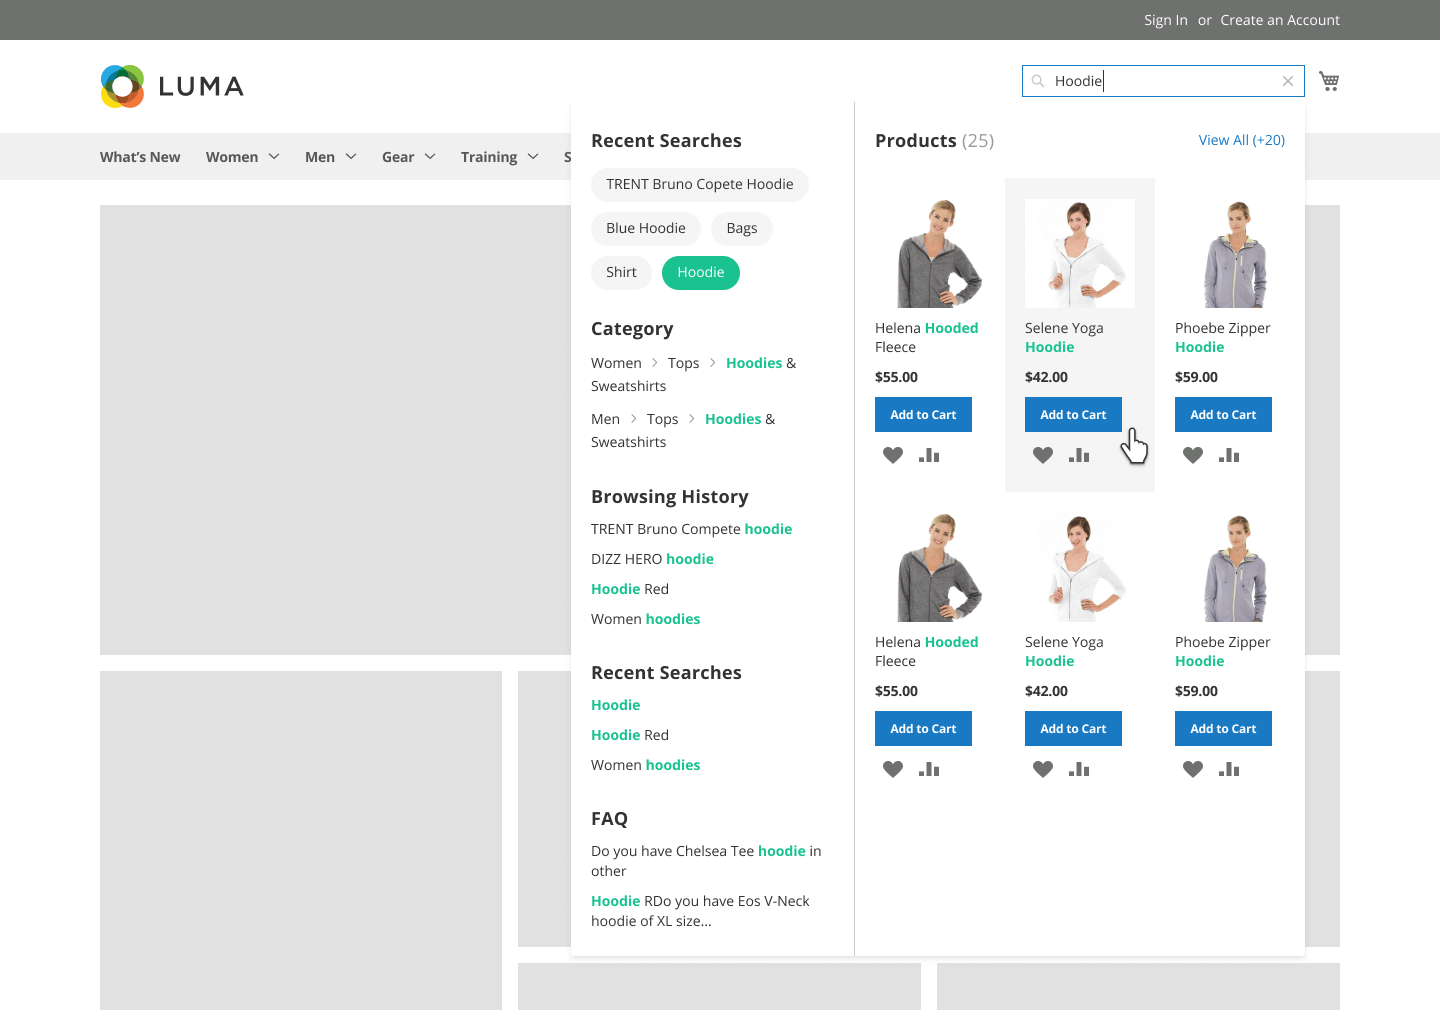The height and width of the screenshot is (1010, 1440).
Task: Click the LUMA logo
Action: tap(172, 86)
